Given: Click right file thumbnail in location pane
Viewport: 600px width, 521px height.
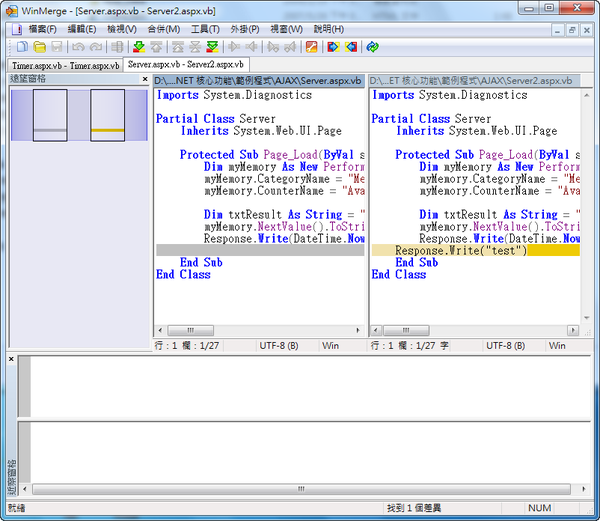Looking at the screenshot, I should click(x=108, y=115).
